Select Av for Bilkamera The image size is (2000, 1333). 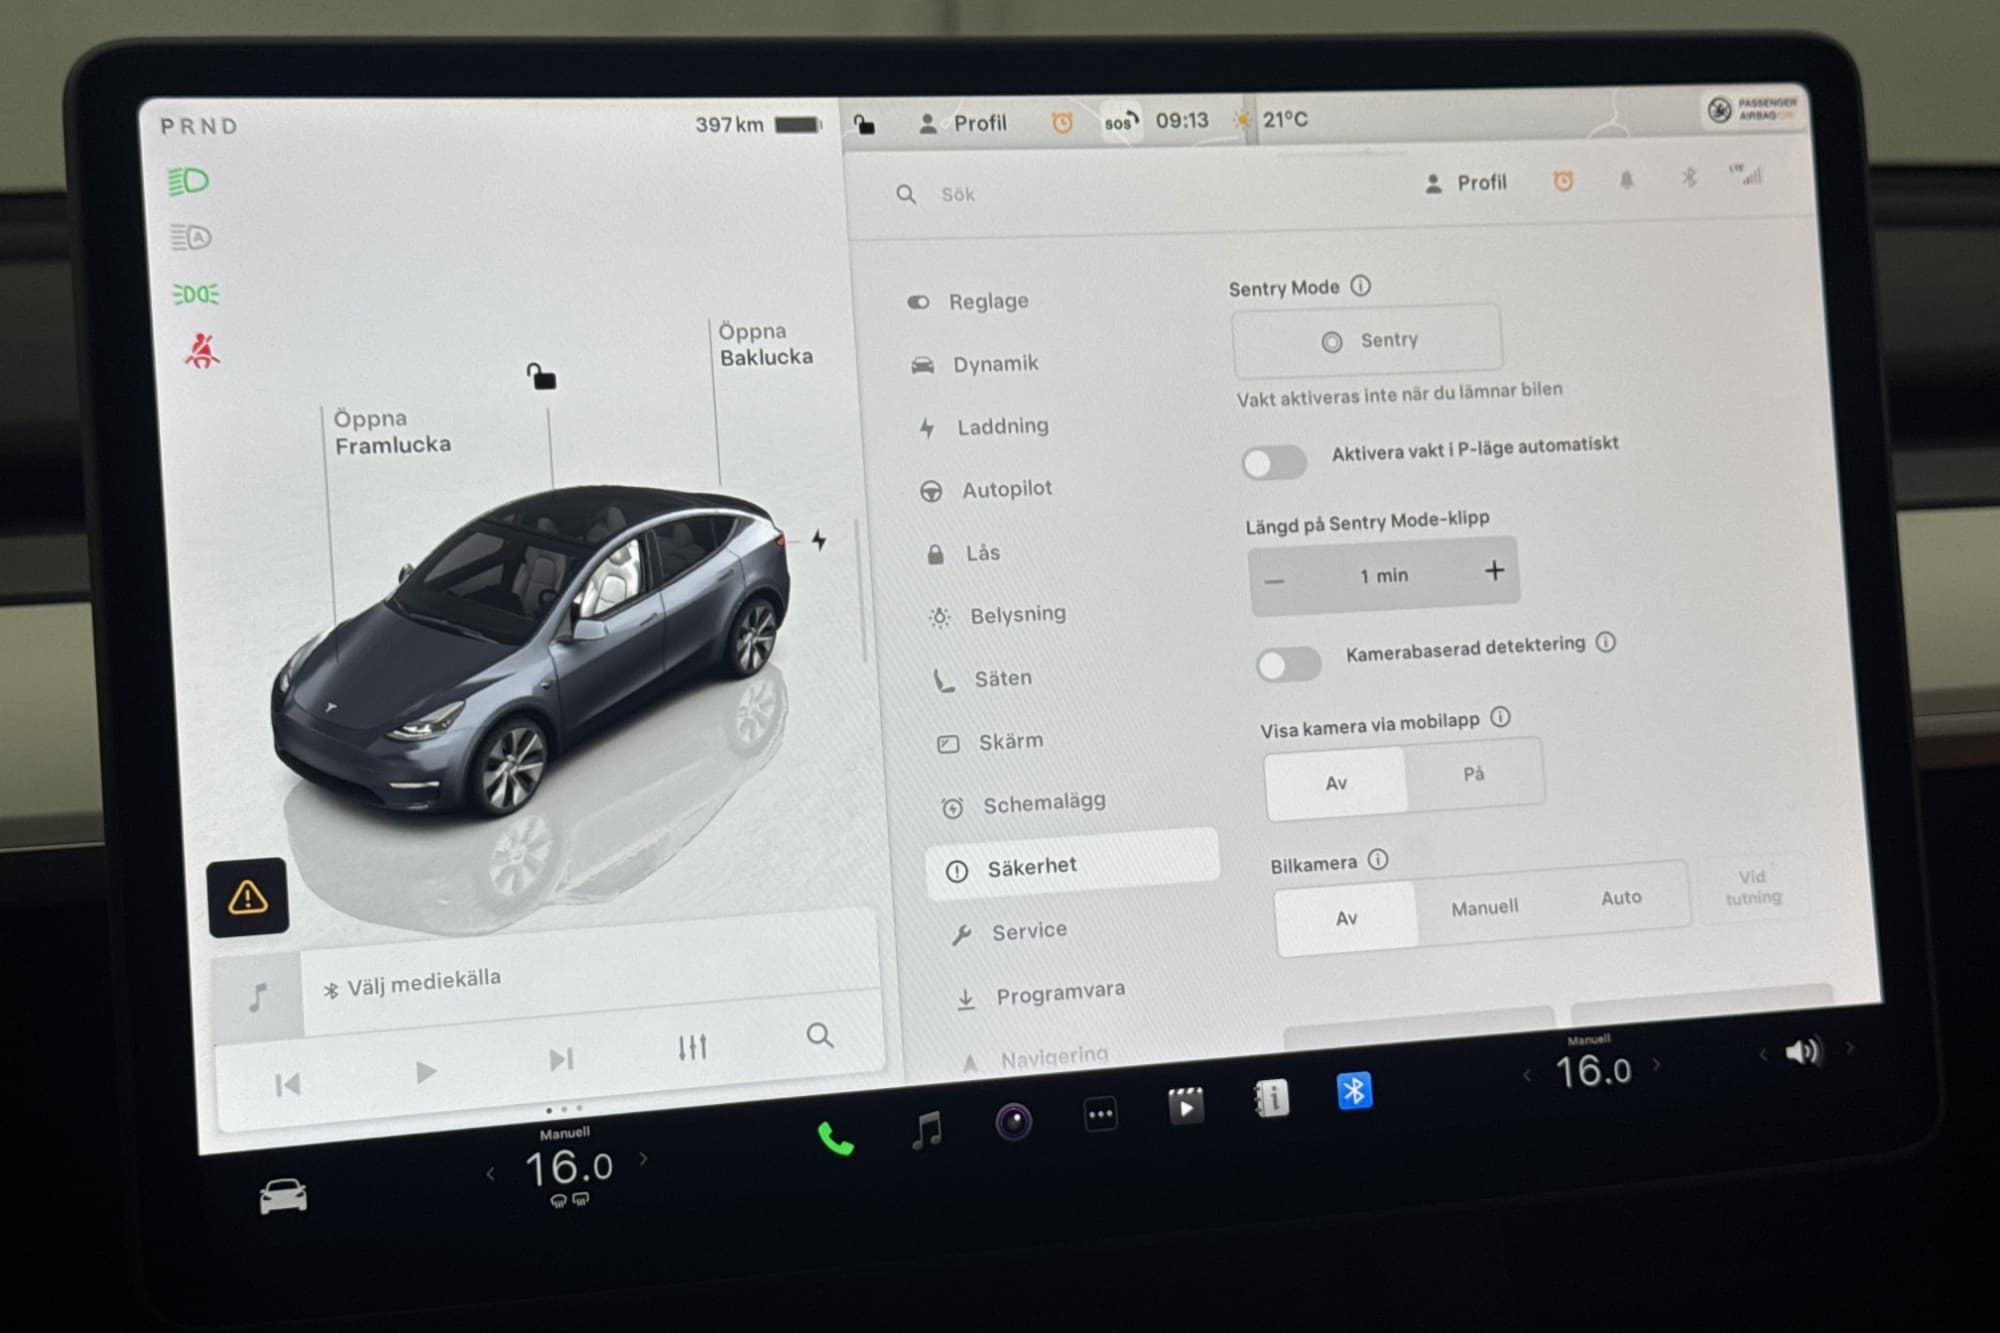(x=1347, y=918)
